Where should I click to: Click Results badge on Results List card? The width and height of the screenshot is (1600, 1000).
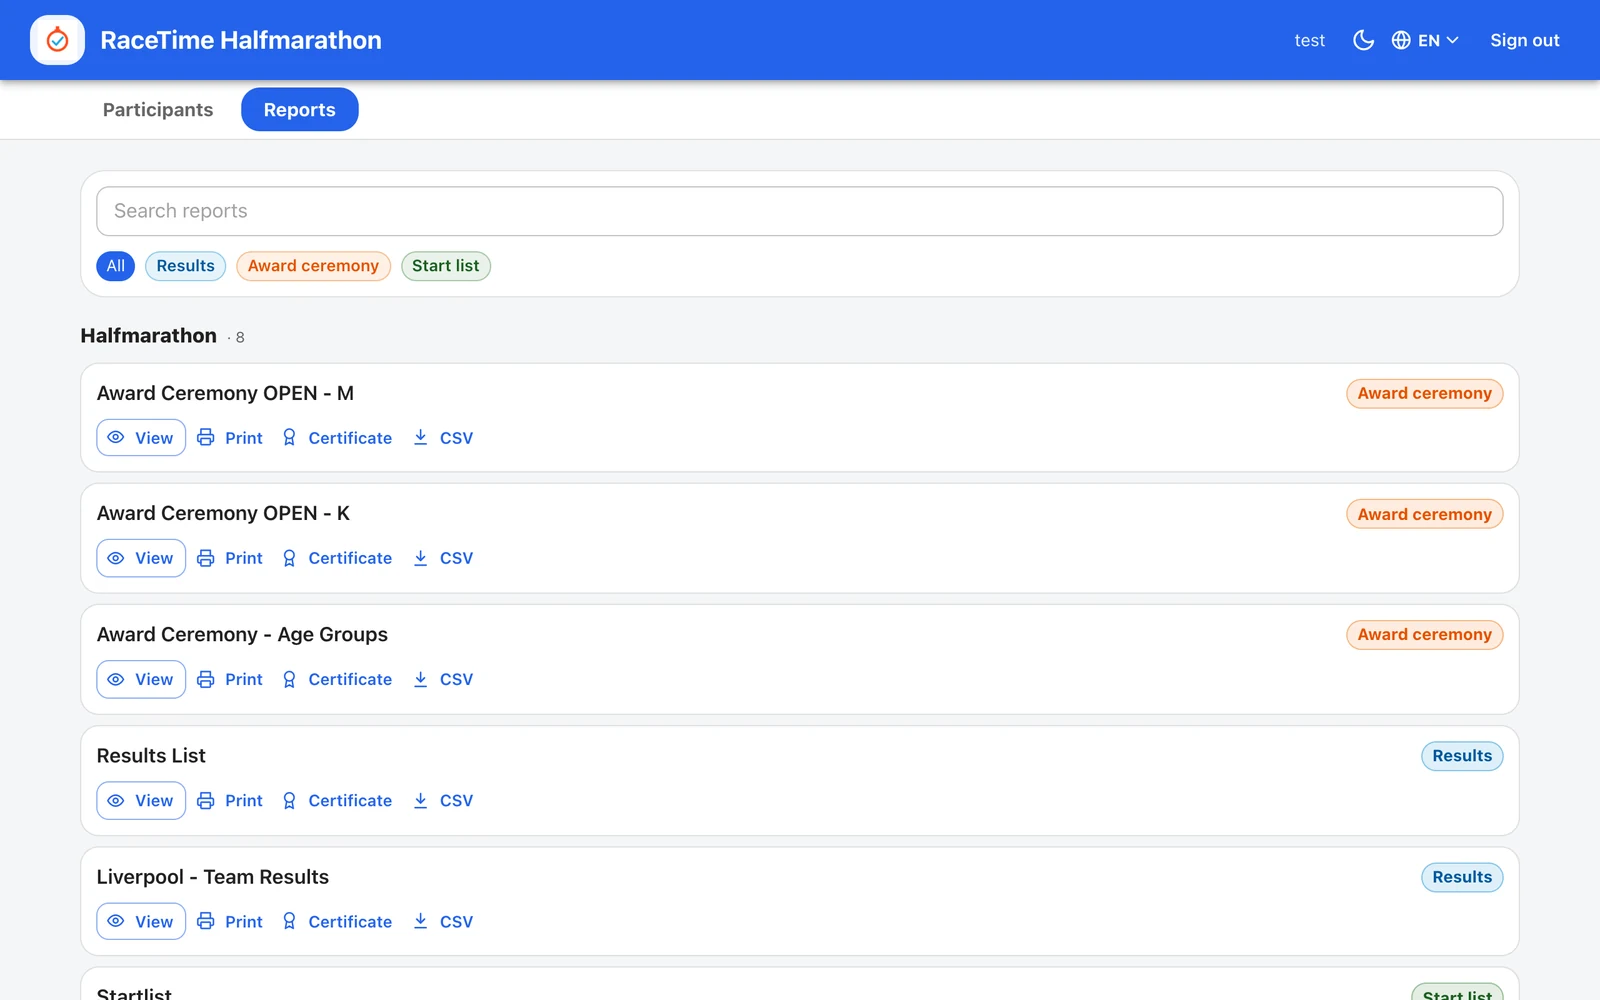(1462, 756)
